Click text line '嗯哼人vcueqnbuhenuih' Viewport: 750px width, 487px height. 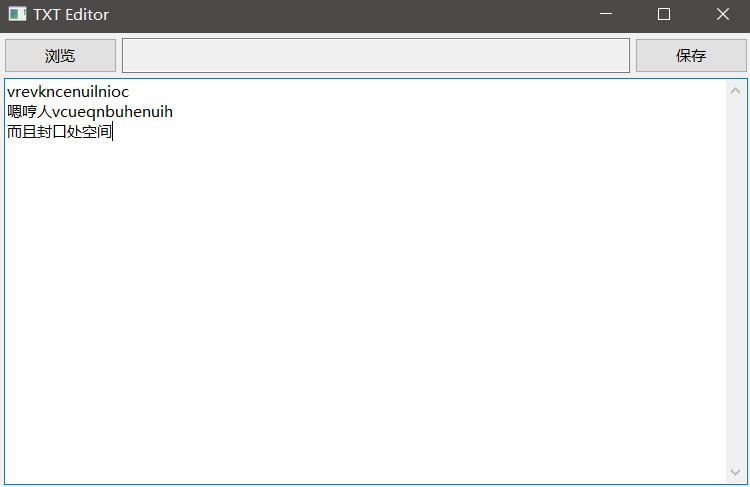(x=90, y=112)
